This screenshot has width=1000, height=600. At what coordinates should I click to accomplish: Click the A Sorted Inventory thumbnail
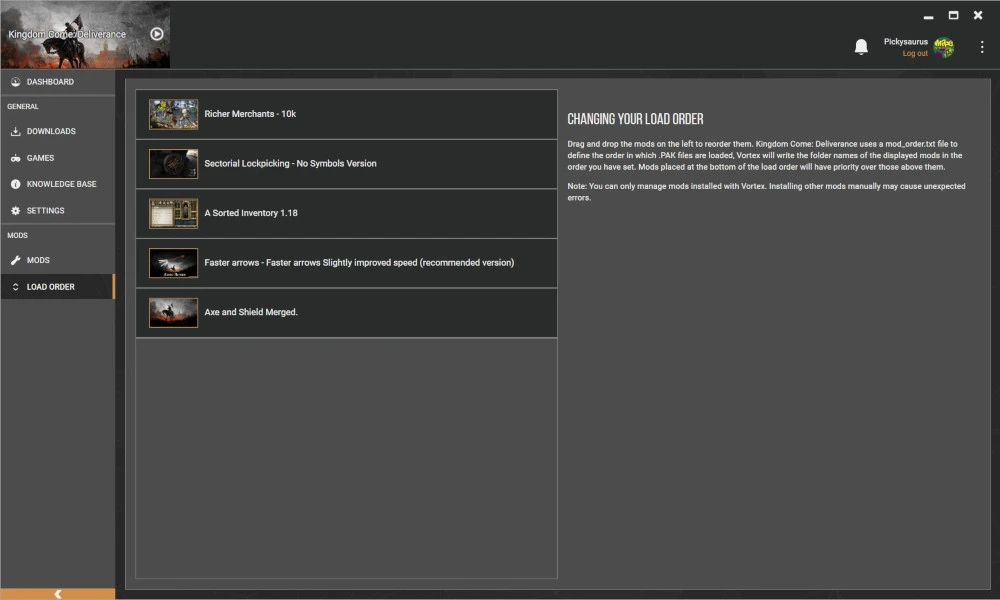point(173,214)
